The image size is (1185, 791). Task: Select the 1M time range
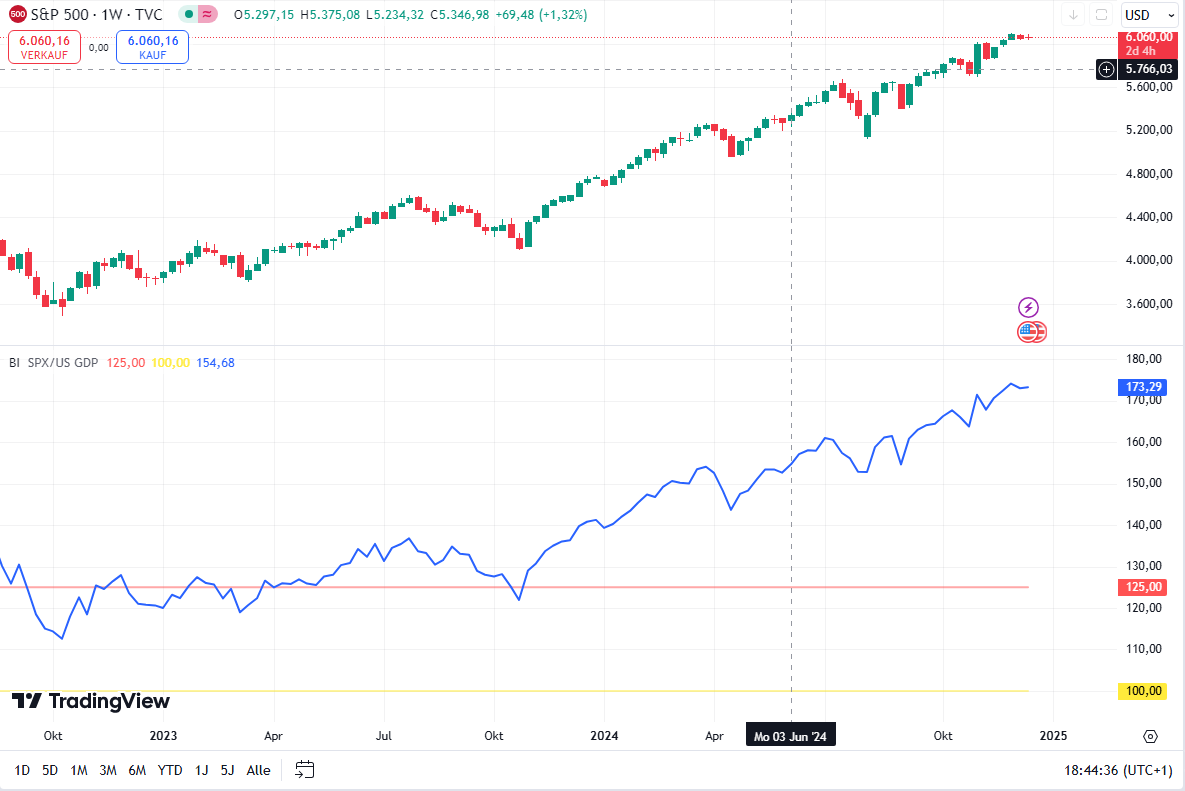coord(79,770)
